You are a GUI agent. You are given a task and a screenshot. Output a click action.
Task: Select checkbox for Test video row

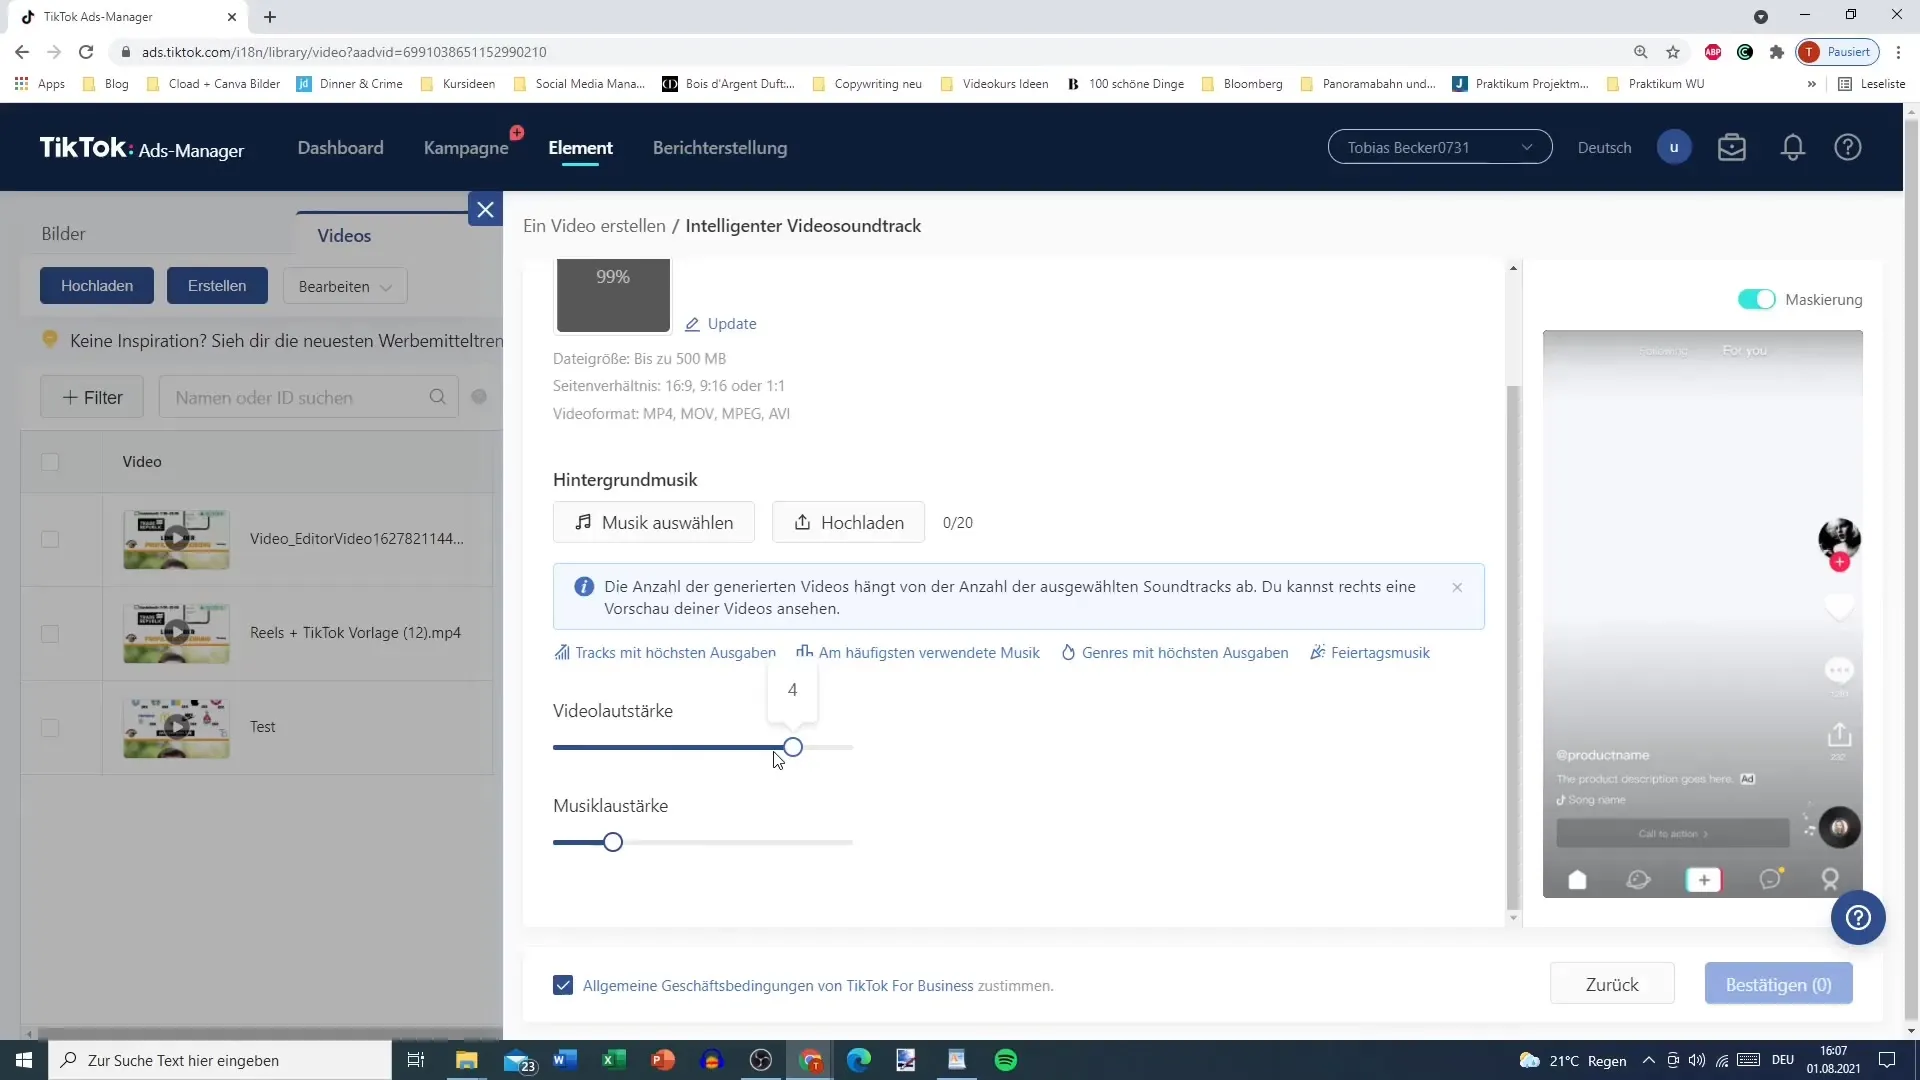click(50, 728)
